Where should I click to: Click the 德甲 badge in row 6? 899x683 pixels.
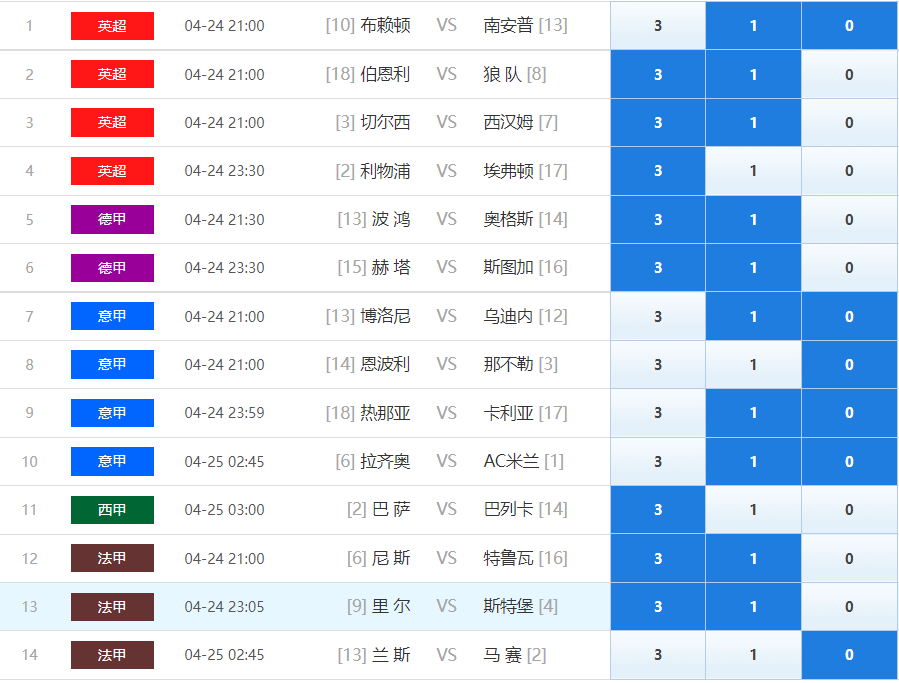tap(112, 268)
